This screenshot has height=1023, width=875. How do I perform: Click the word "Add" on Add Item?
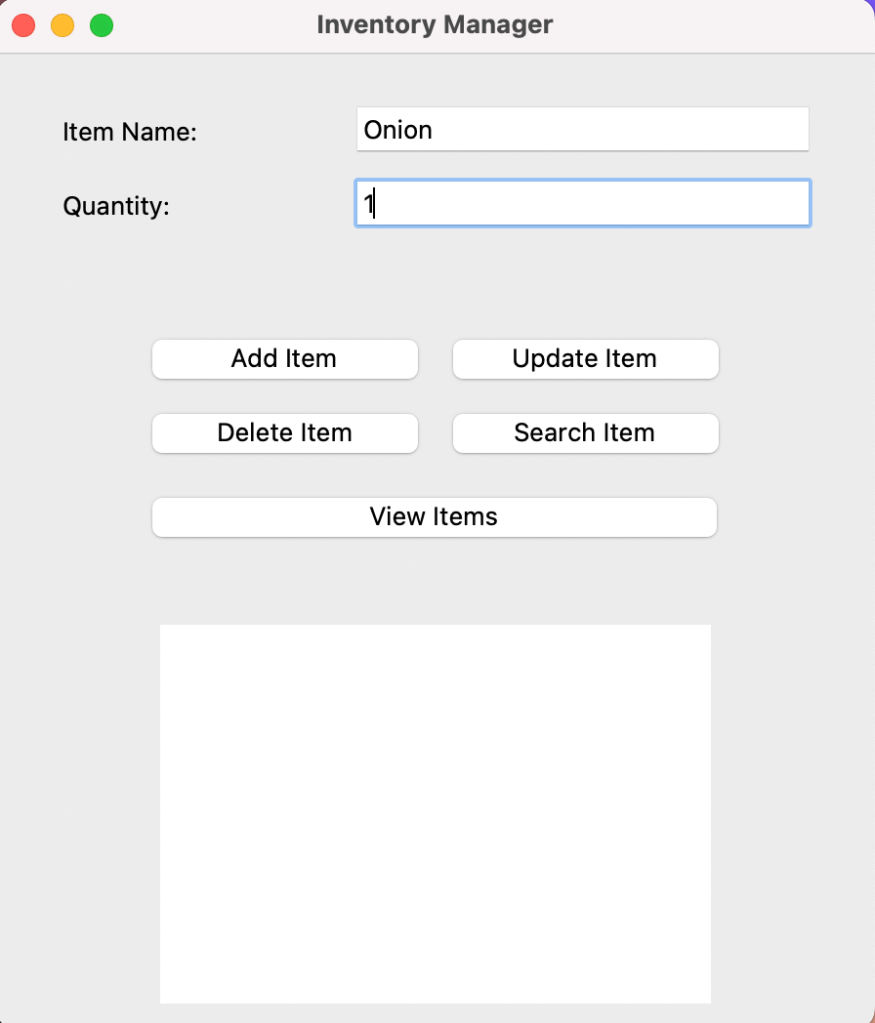point(253,359)
